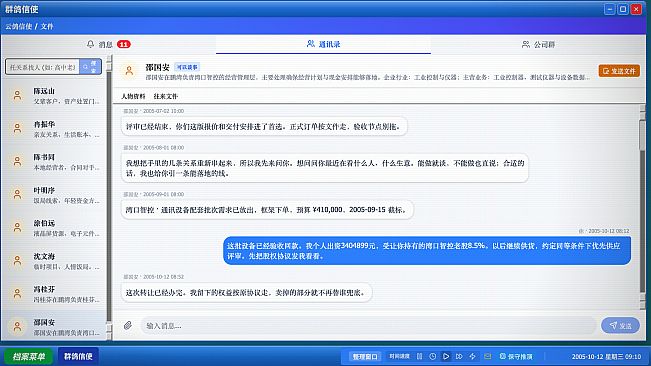Click the message with budget ¥410,000
The image size is (651, 366).
(267, 210)
